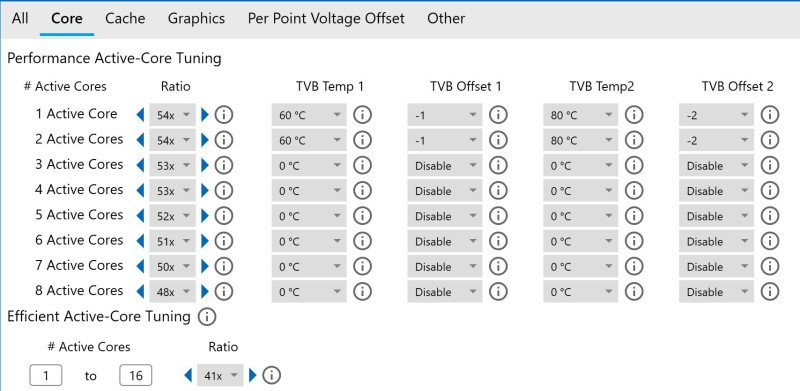The height and width of the screenshot is (391, 800).
Task: Click info icon for 5 Active Cores TVB Temp2
Action: (634, 216)
